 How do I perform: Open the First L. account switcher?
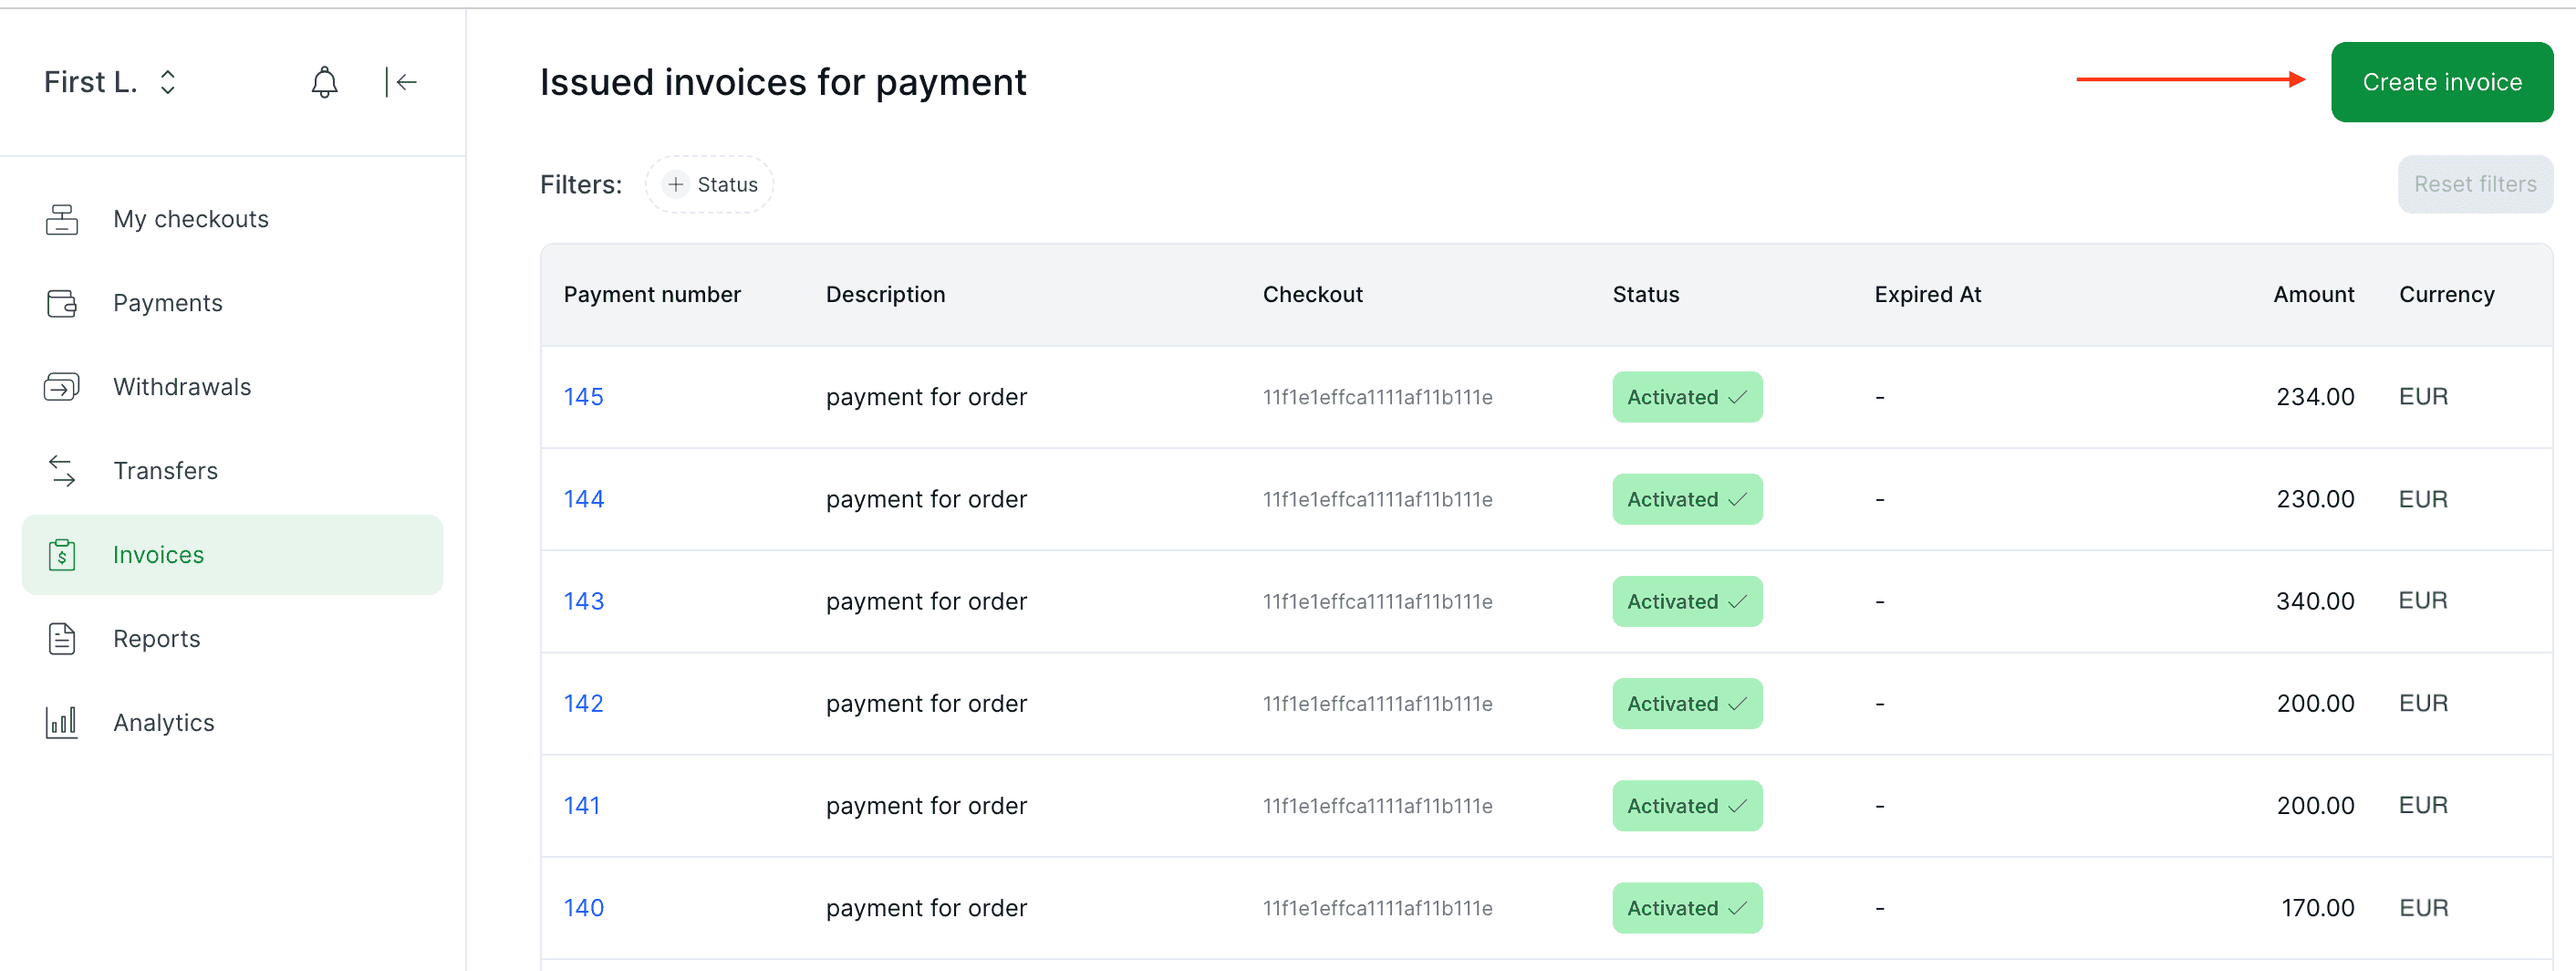[110, 81]
